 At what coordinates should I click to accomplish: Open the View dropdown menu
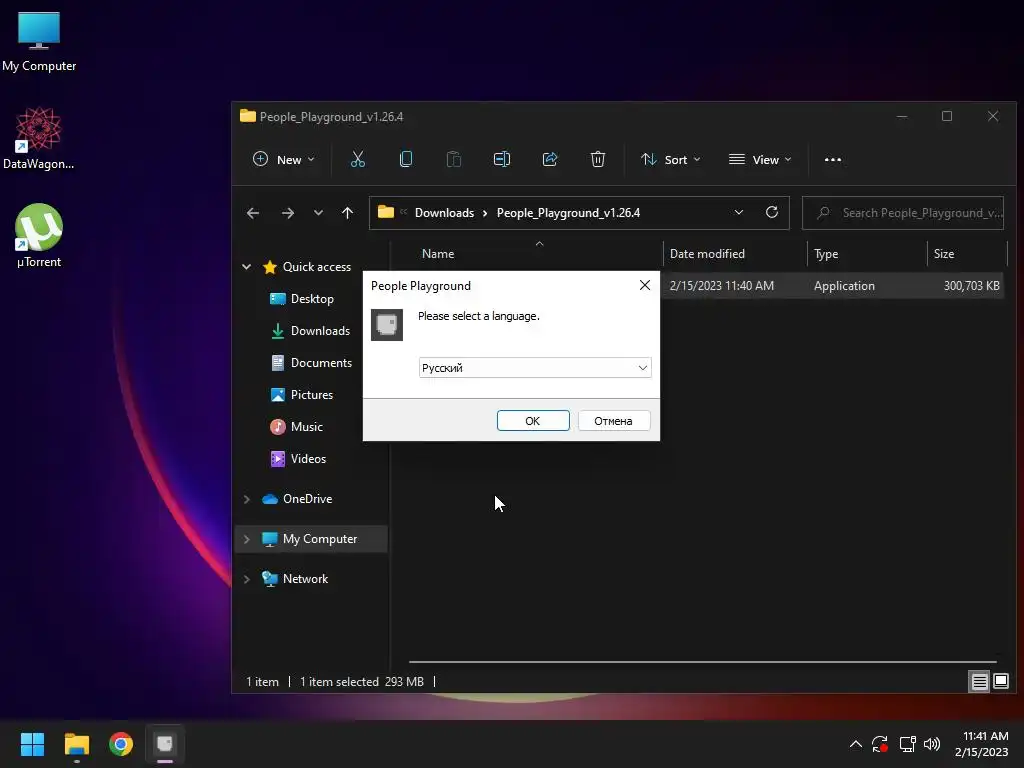760,159
